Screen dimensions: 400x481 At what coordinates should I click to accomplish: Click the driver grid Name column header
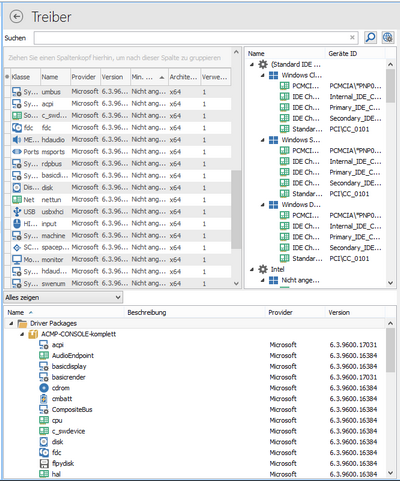tap(55, 77)
